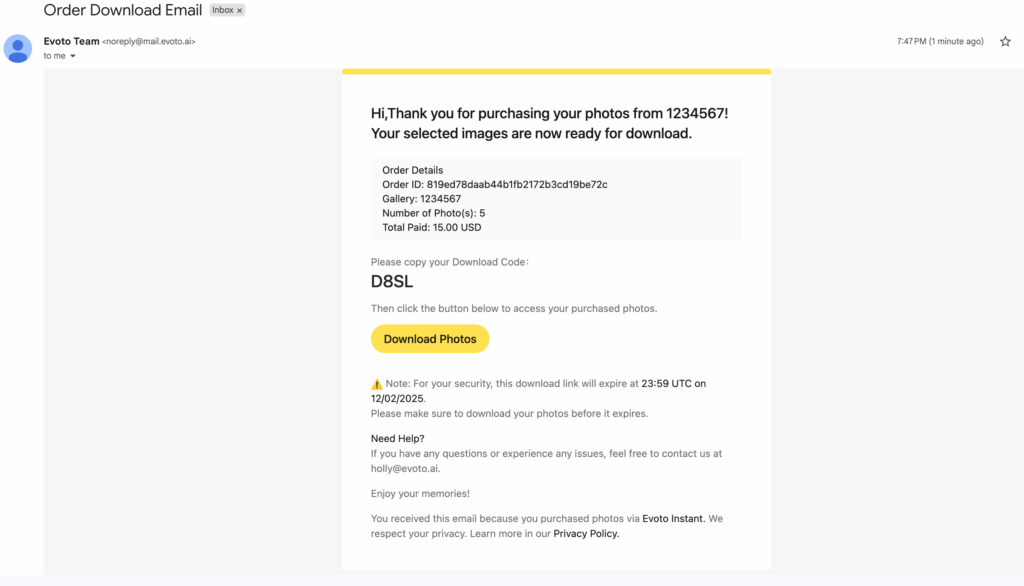Click the Number of Photo(s): 5 line
Screen dimensions: 1024x586
coord(433,213)
